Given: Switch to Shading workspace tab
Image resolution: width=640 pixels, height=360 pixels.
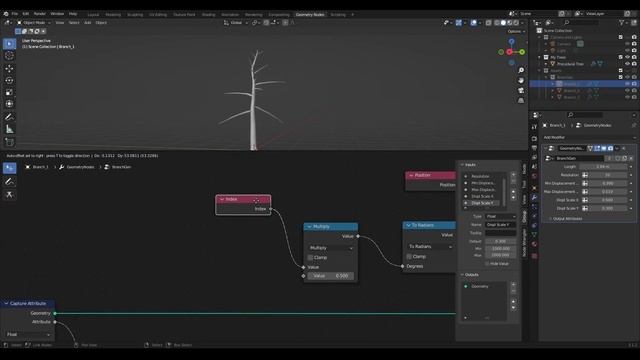Looking at the screenshot, I should pyautogui.click(x=209, y=14).
